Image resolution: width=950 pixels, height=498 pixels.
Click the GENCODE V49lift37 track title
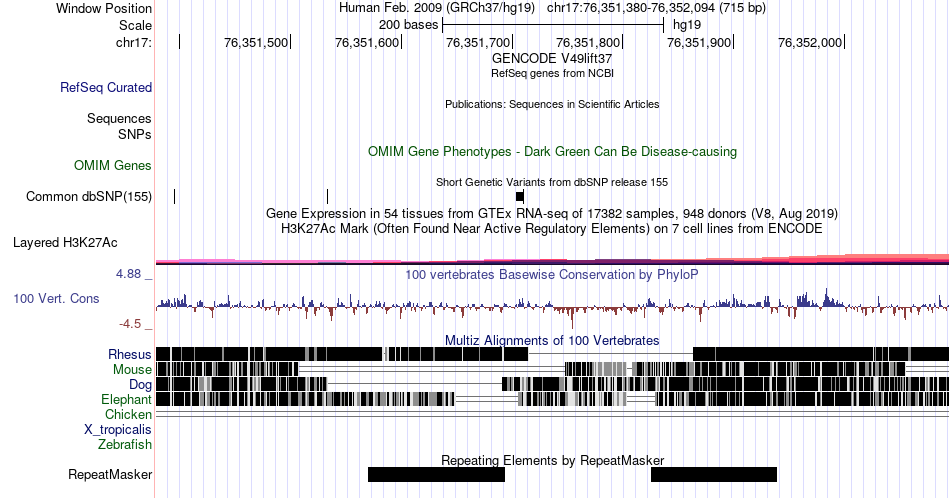tap(552, 59)
